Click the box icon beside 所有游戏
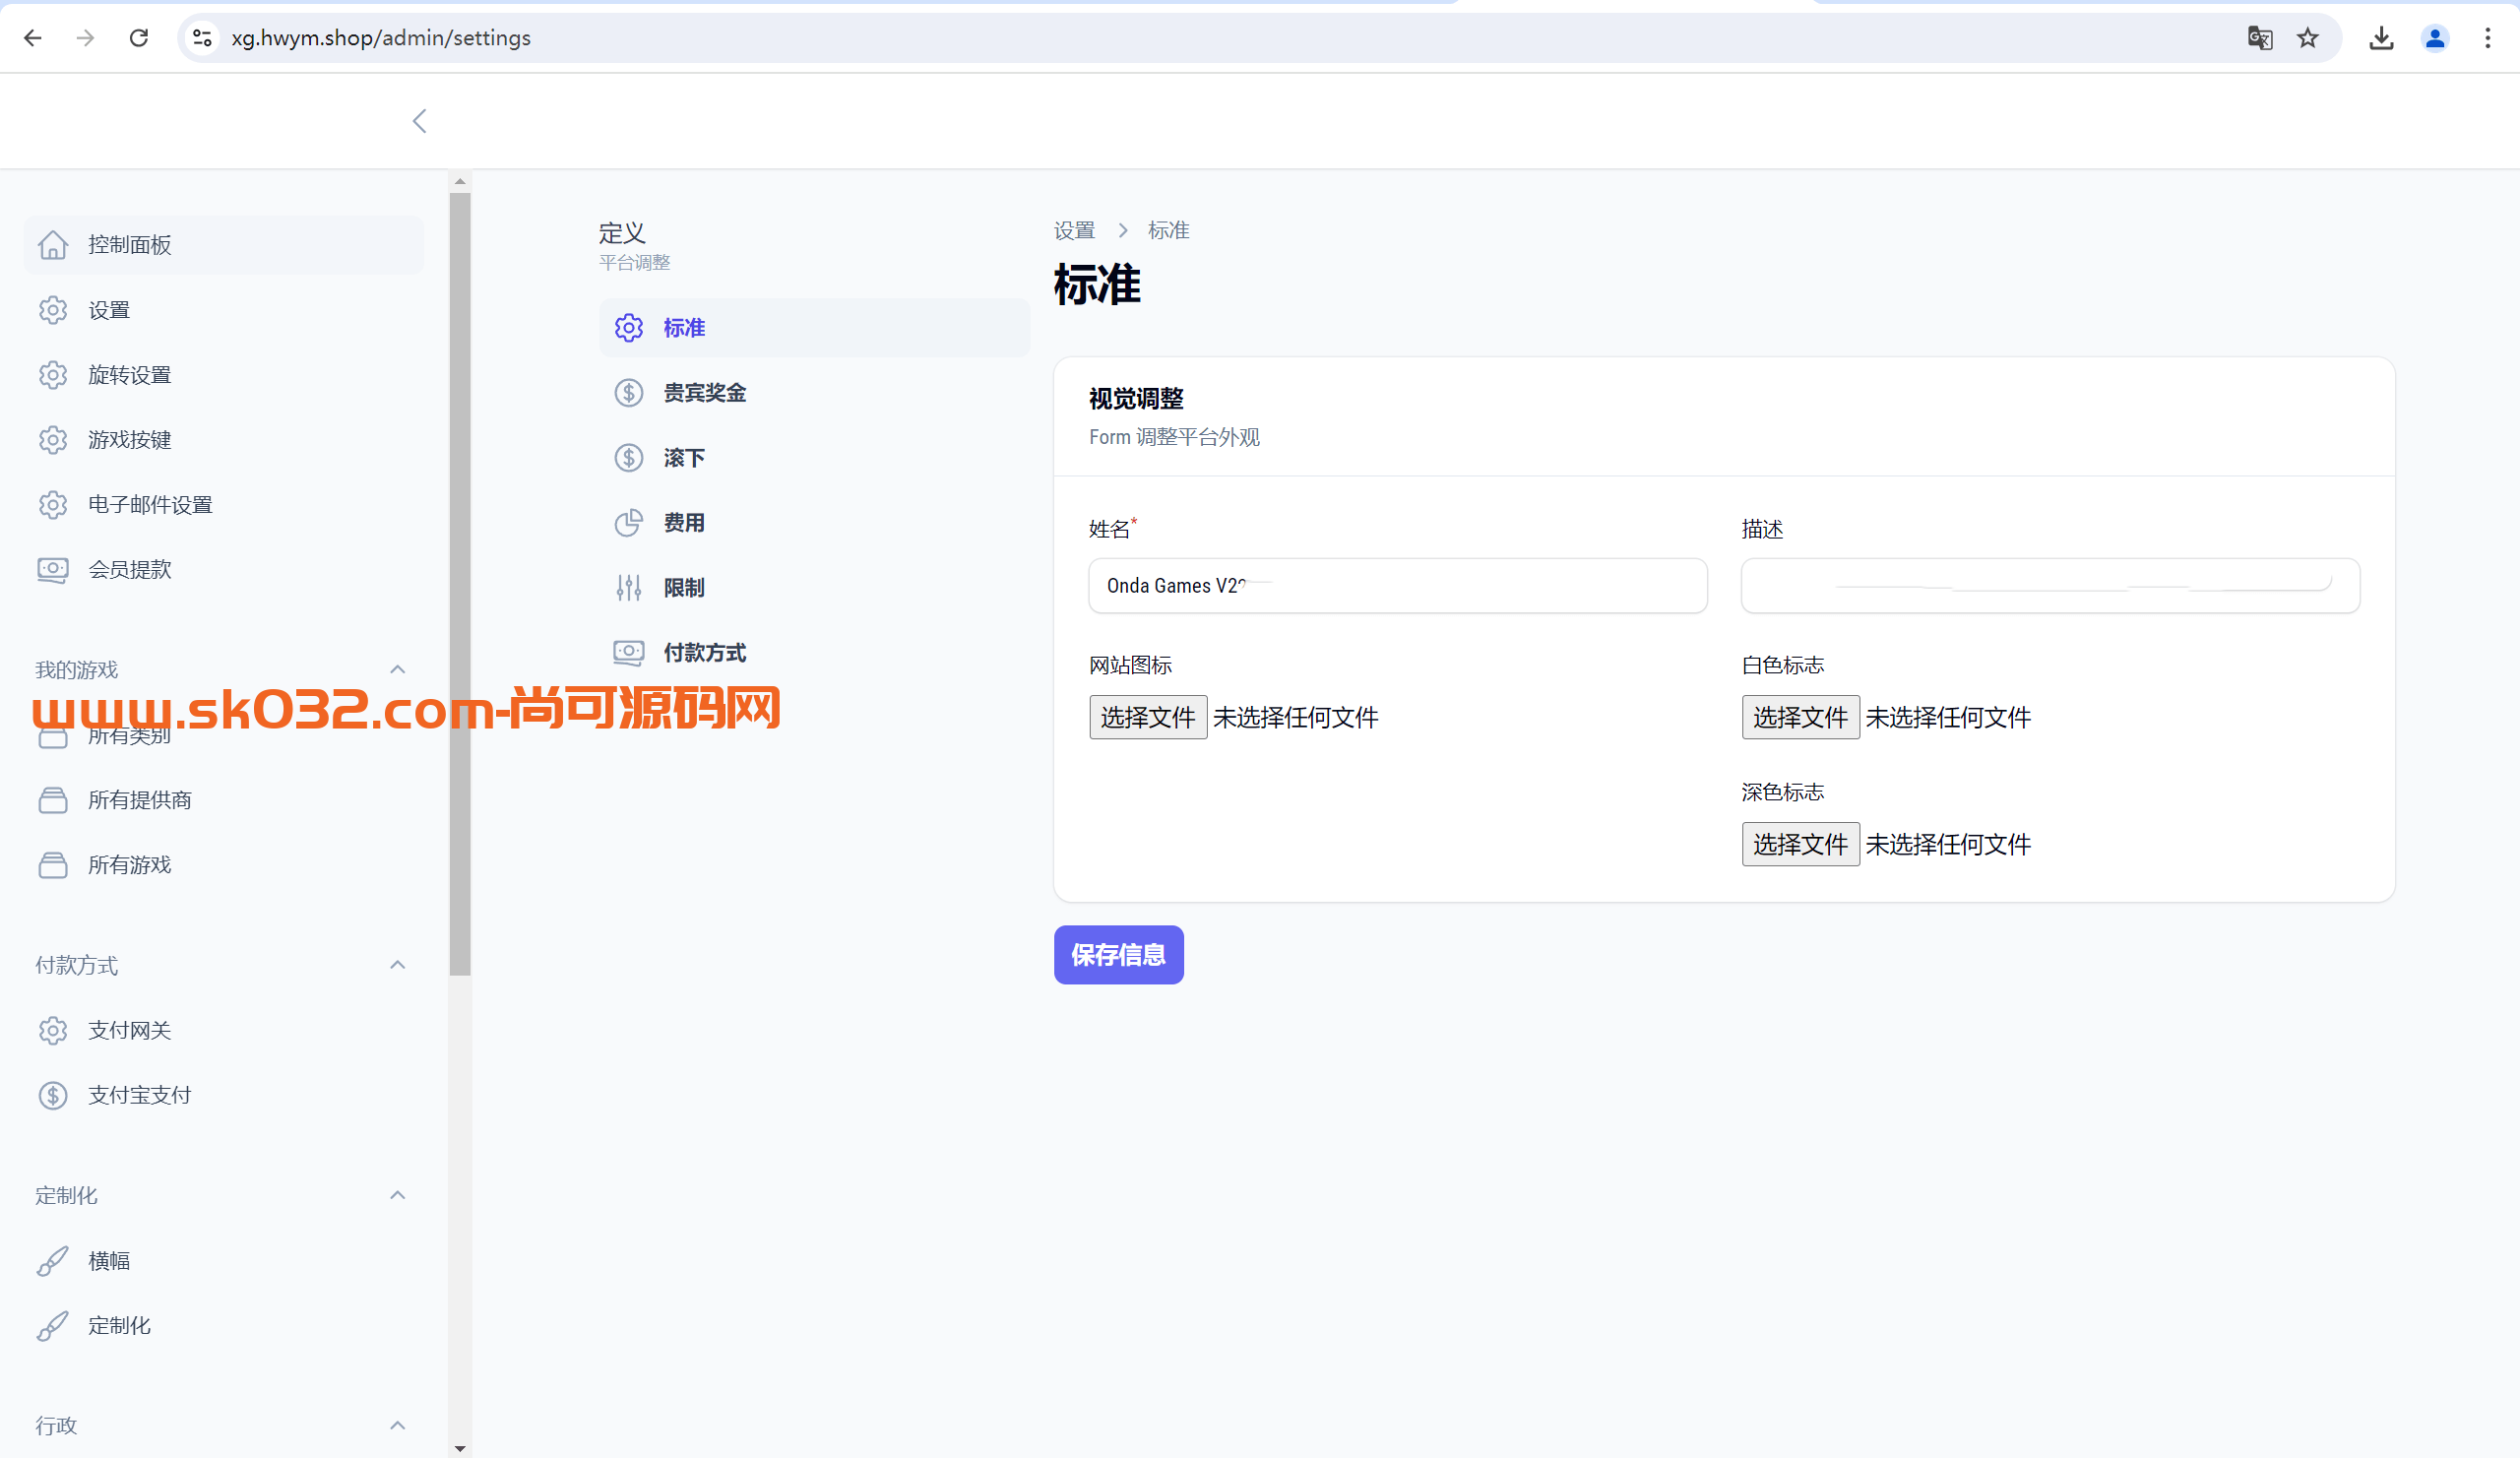This screenshot has height=1458, width=2520. (x=53, y=865)
